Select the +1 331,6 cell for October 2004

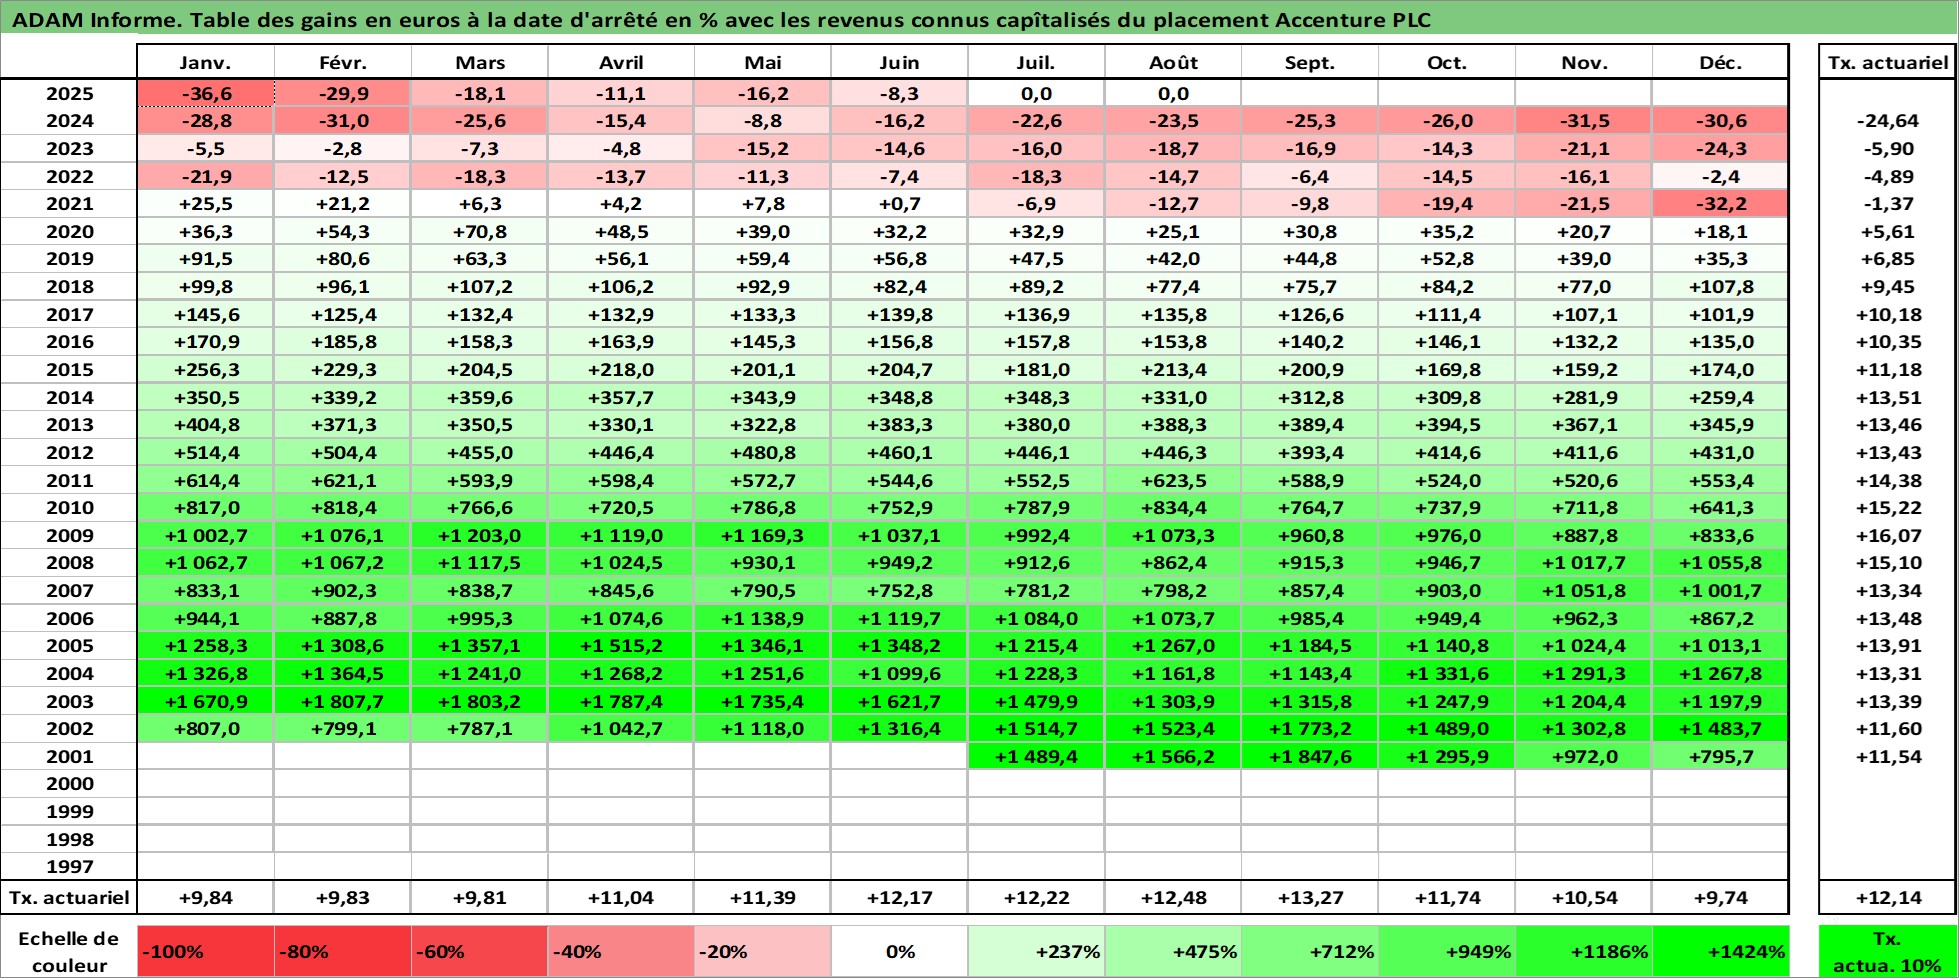coord(1446,673)
